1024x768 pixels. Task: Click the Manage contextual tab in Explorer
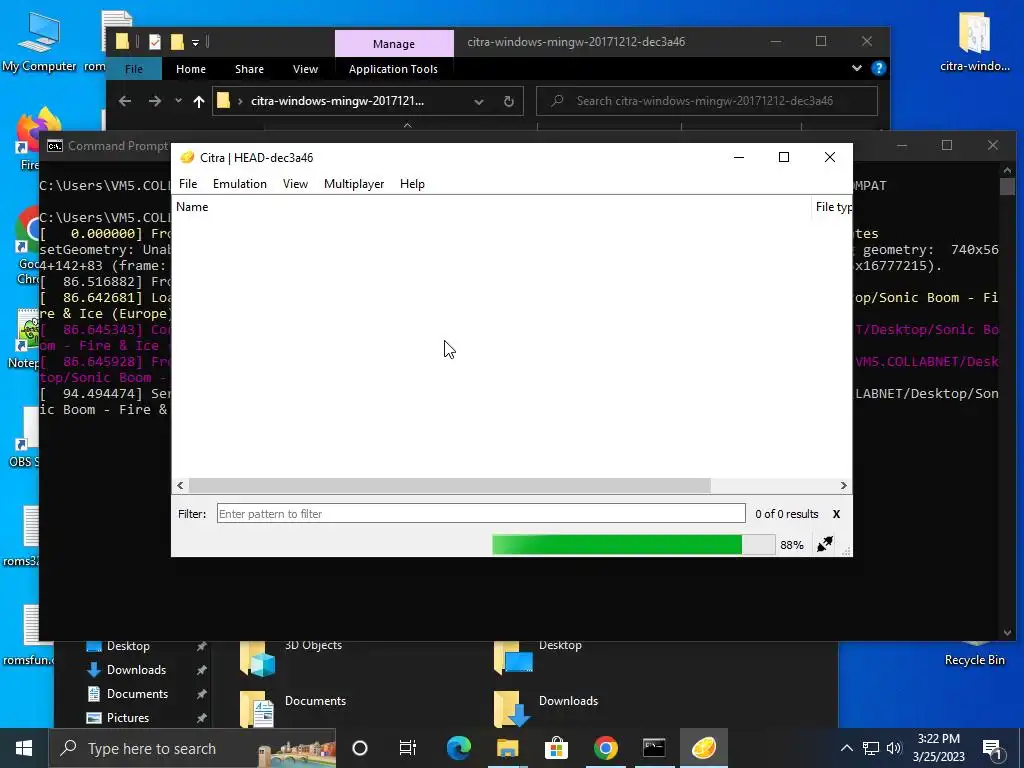click(394, 44)
